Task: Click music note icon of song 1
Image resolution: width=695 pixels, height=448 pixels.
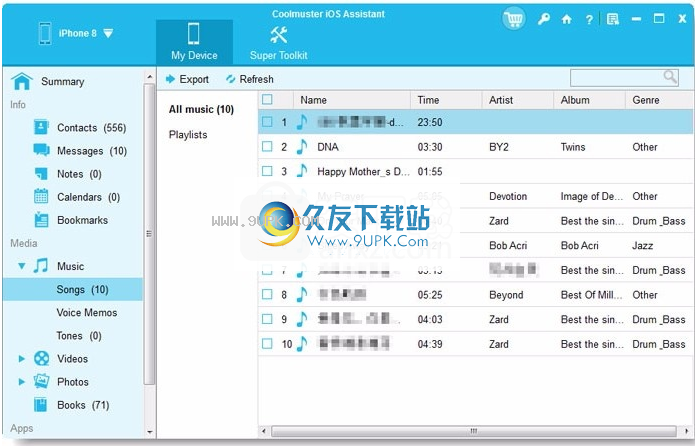Action: tap(302, 122)
